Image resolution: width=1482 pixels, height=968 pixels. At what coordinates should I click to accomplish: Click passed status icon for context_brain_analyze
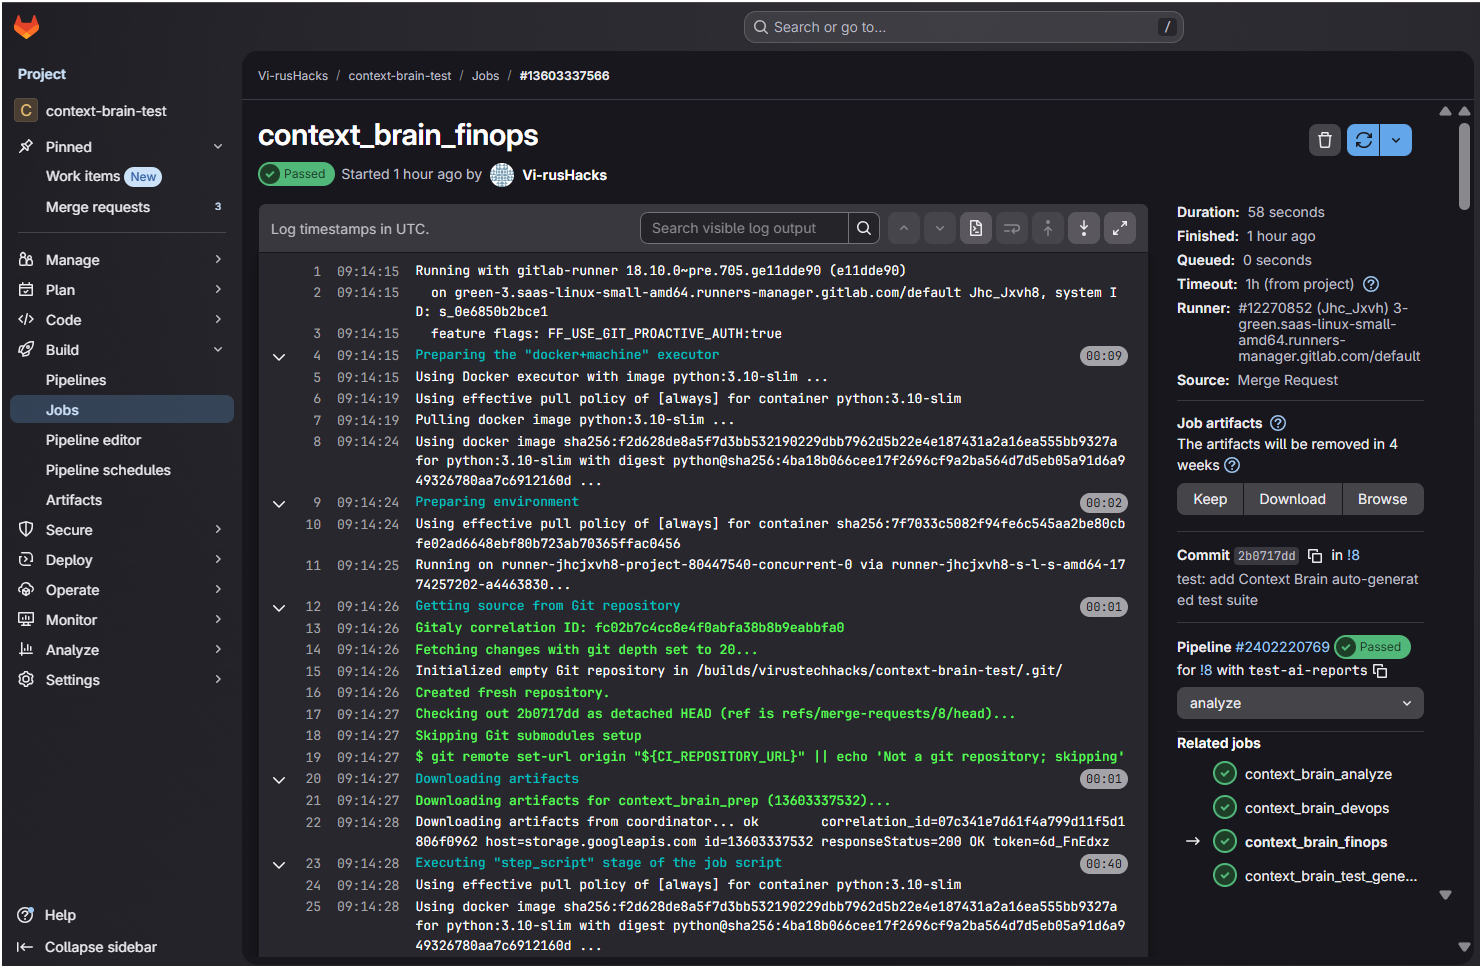(x=1225, y=774)
